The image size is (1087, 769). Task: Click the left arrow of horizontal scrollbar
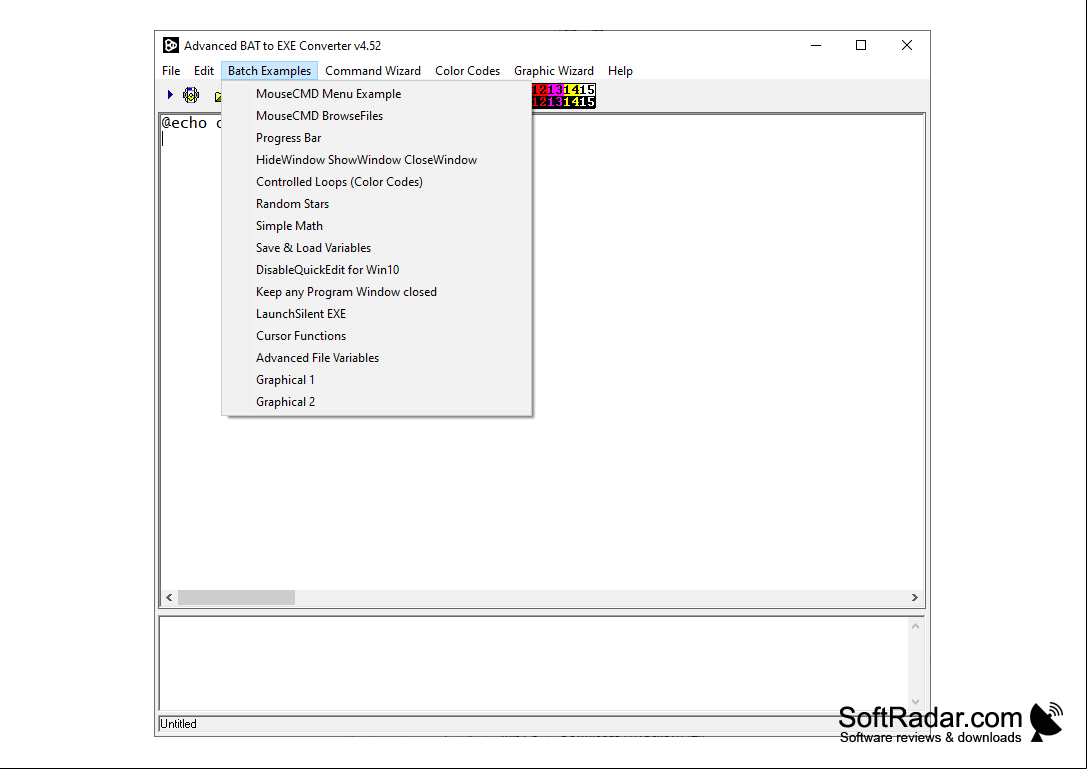pyautogui.click(x=169, y=598)
